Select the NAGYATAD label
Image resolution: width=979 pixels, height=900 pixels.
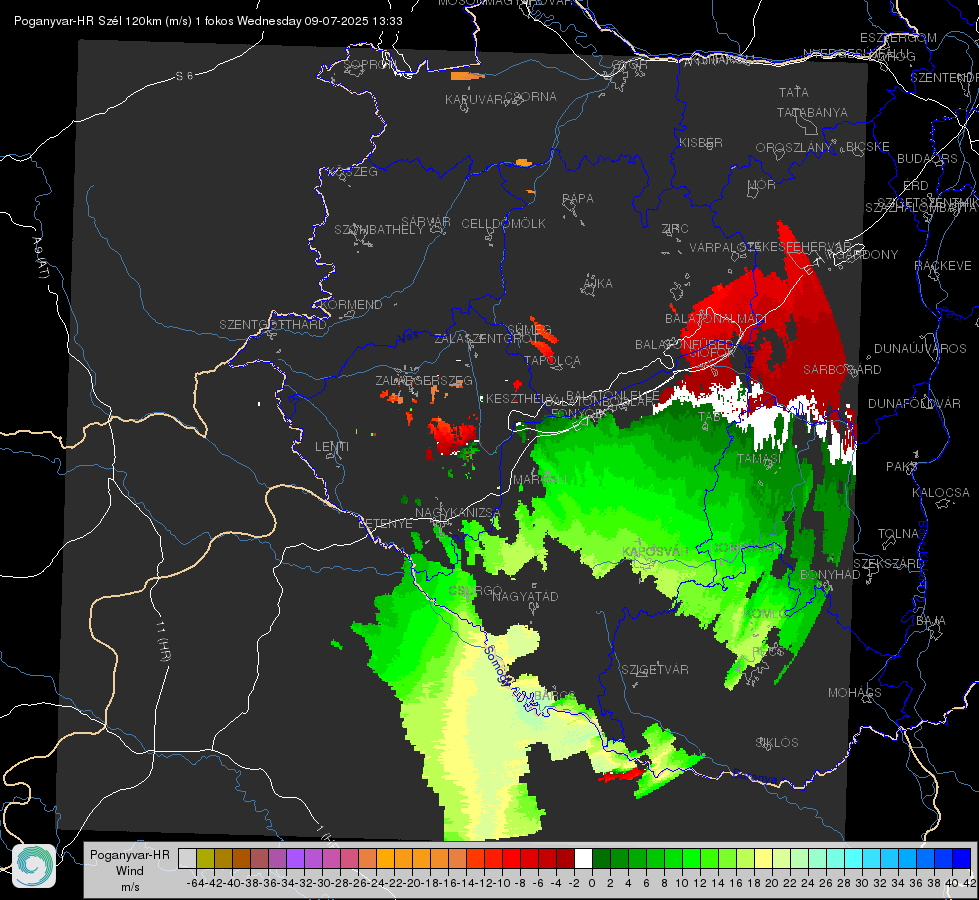(525, 596)
